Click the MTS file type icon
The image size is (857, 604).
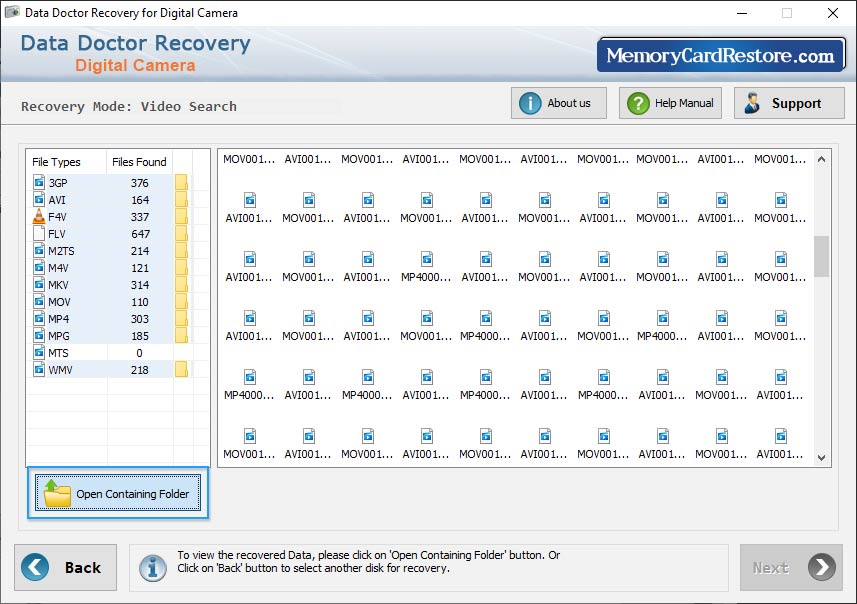39,352
